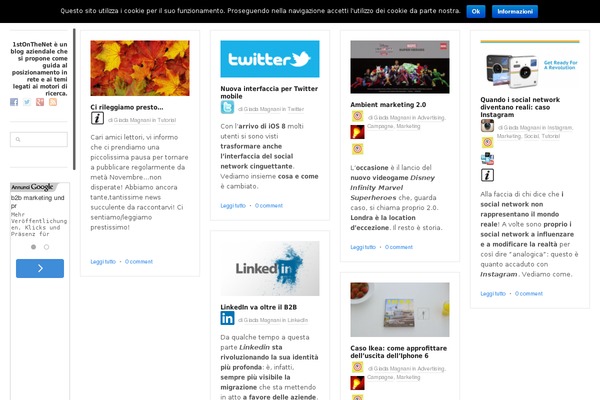Click the info category icon under "Ci rileggiamo presto..."

click(97, 118)
